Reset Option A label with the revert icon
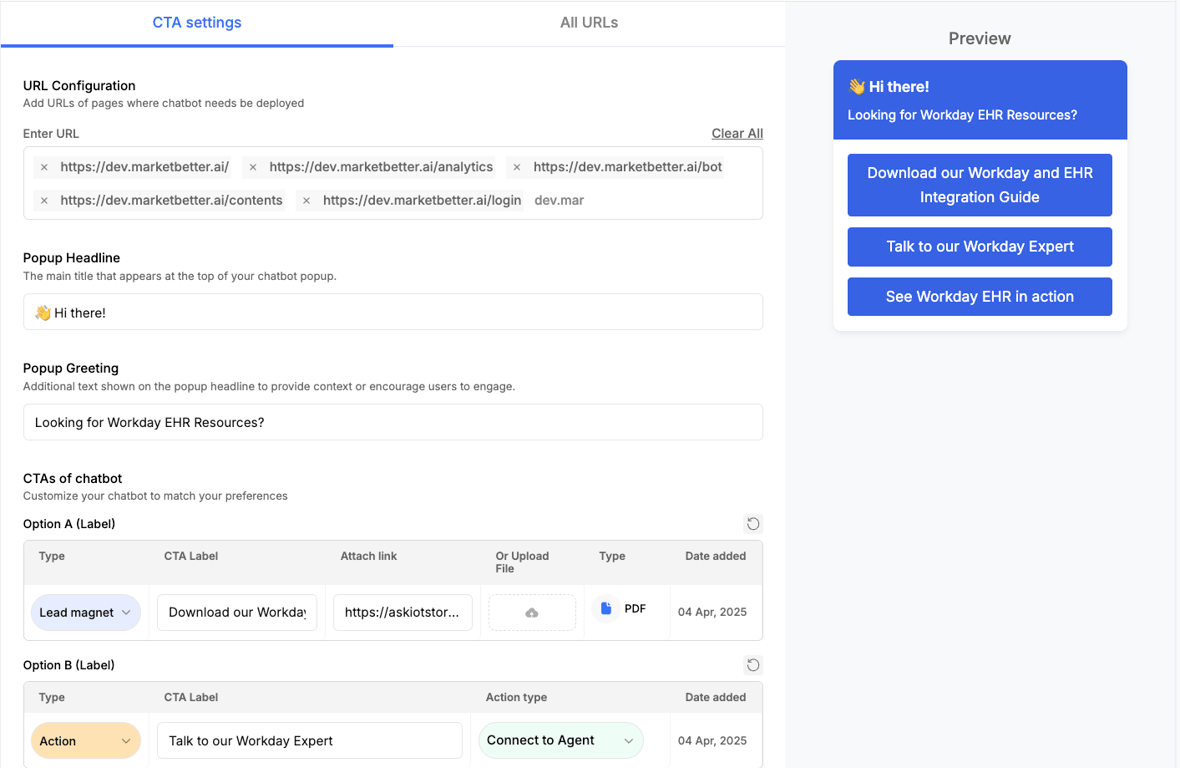 point(753,523)
